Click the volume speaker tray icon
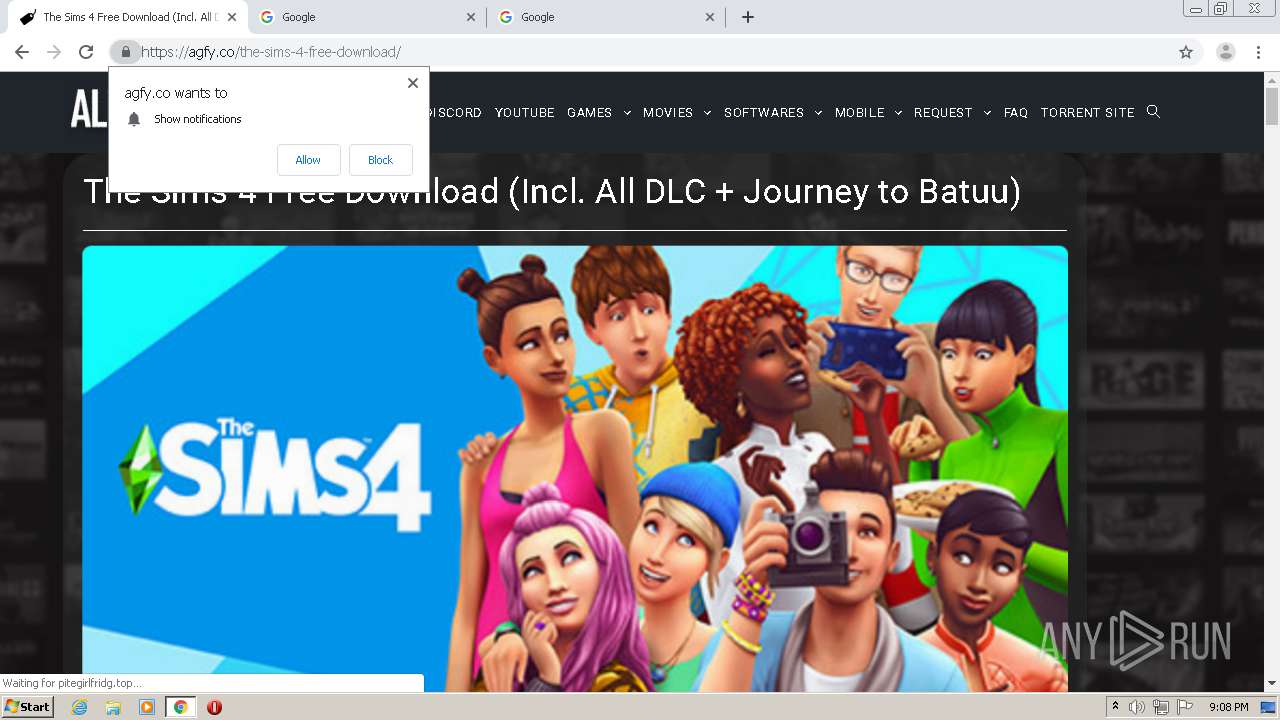The width and height of the screenshot is (1280, 720). (1137, 707)
